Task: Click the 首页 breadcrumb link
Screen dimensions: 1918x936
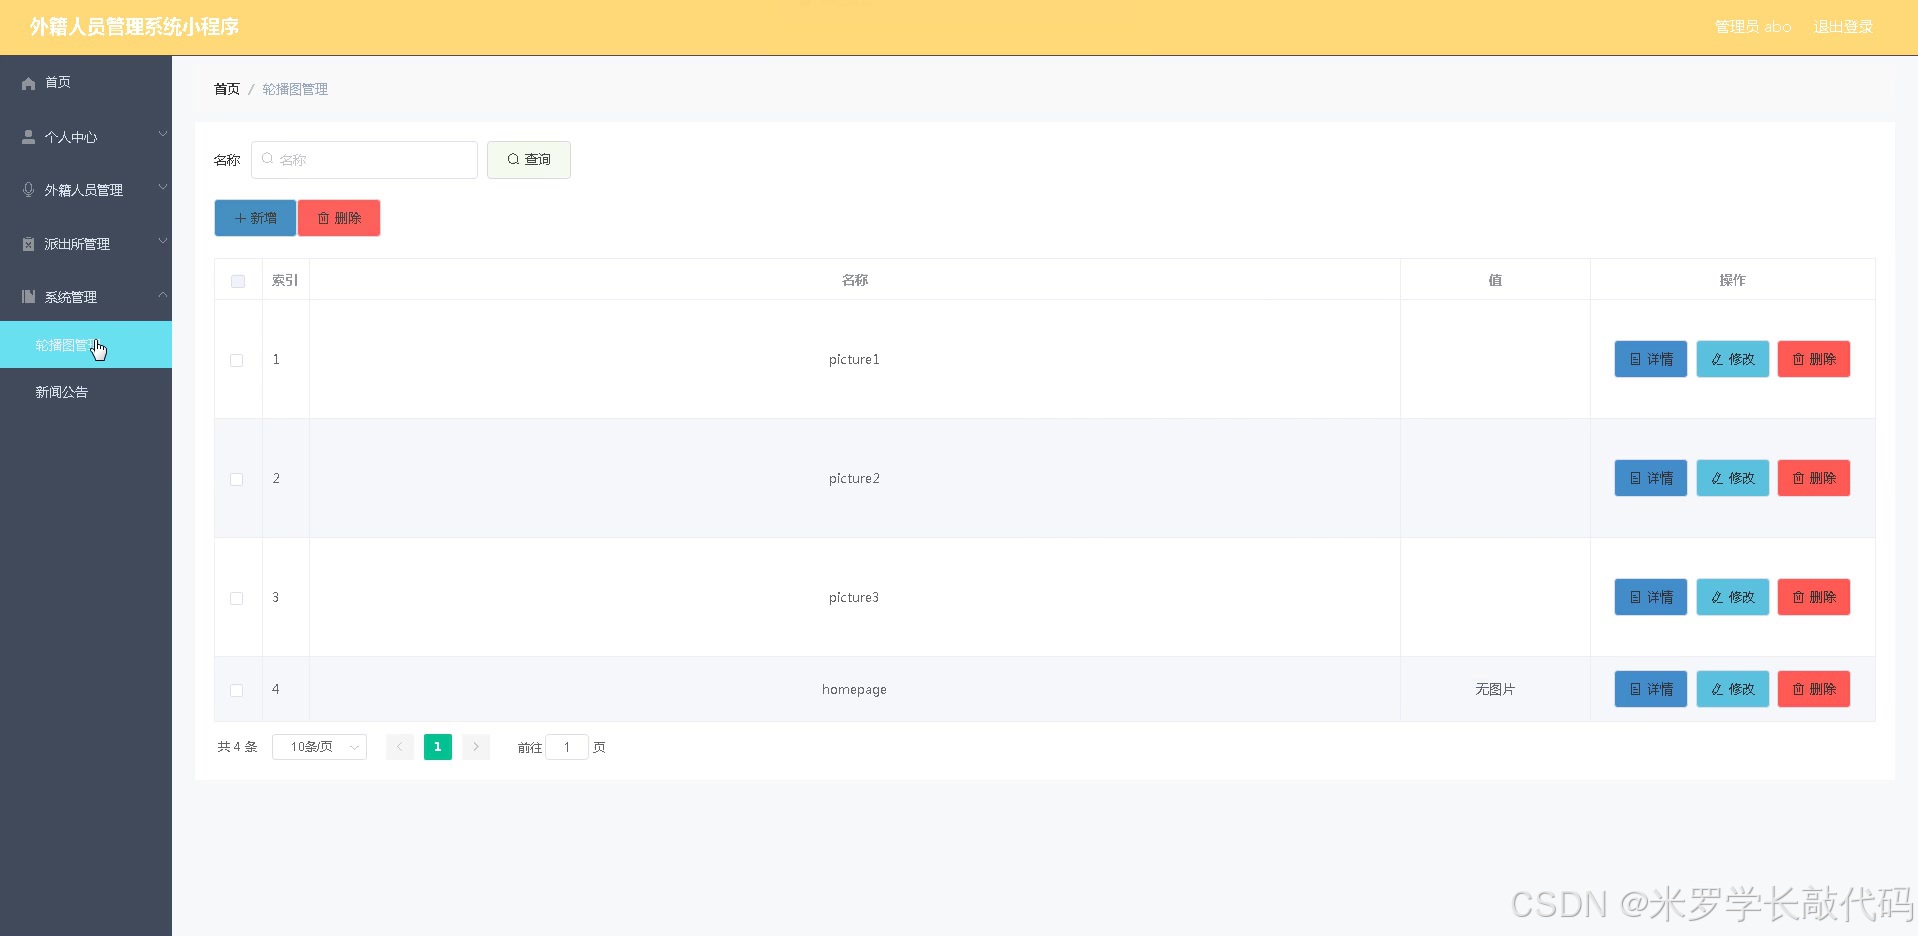Action: tap(227, 89)
